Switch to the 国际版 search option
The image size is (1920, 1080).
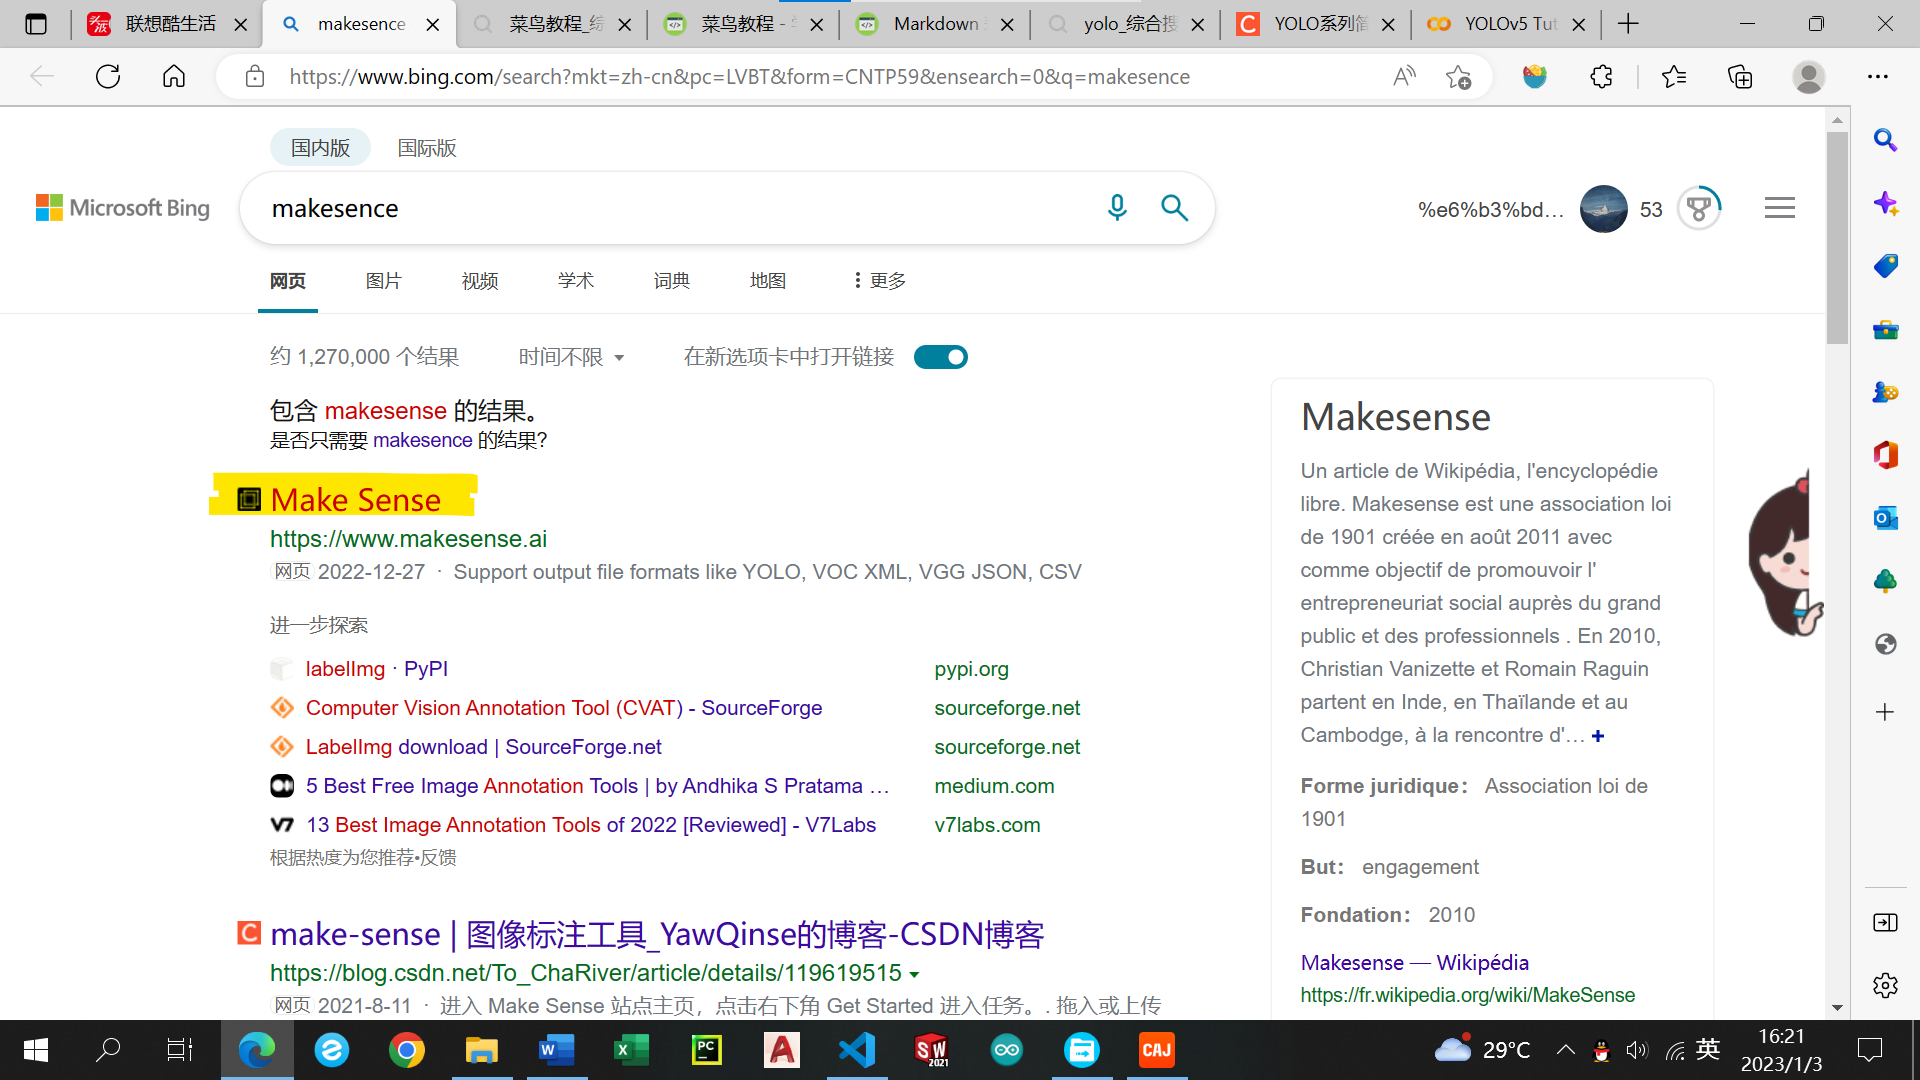point(426,148)
